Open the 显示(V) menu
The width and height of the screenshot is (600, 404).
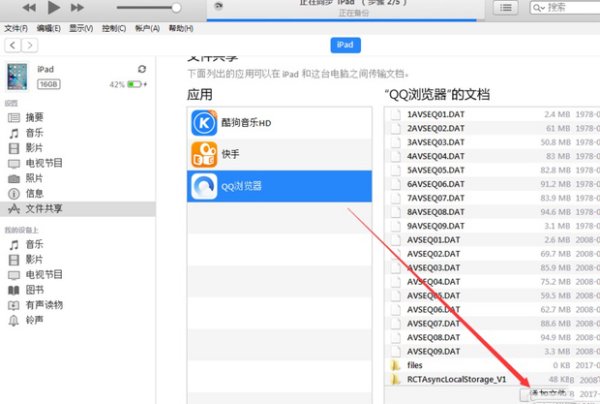tap(81, 28)
